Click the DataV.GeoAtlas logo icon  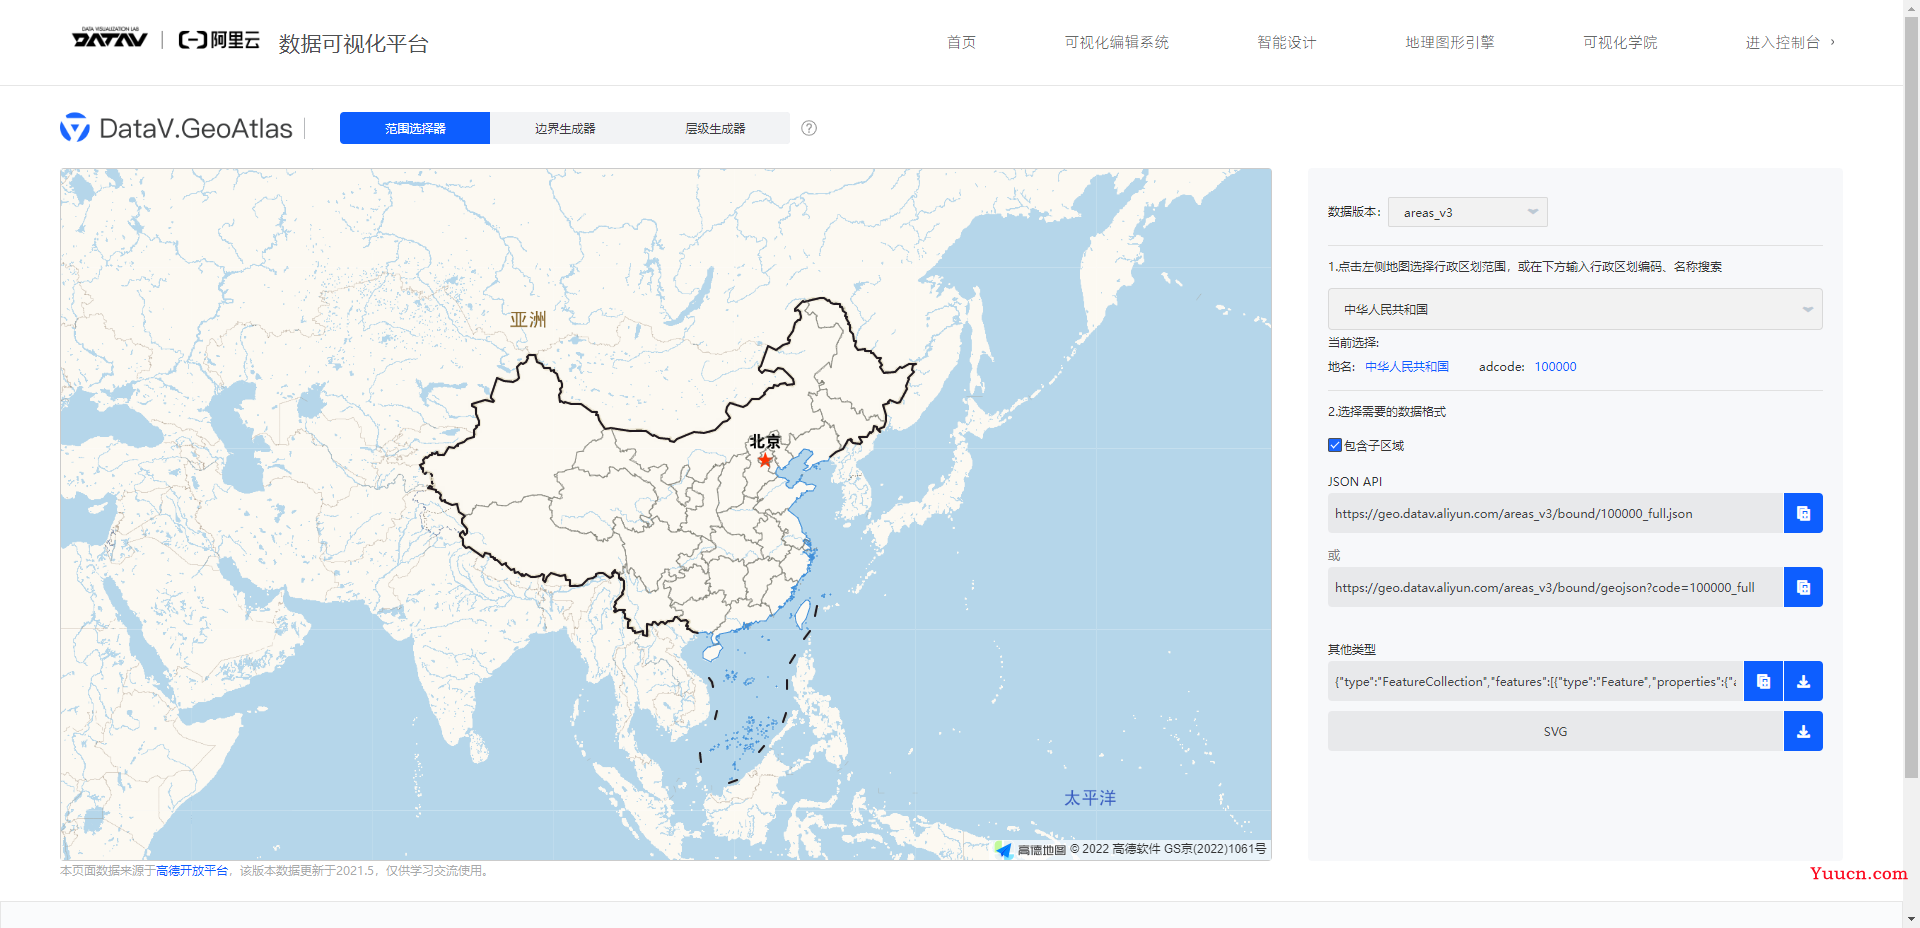tap(75, 128)
